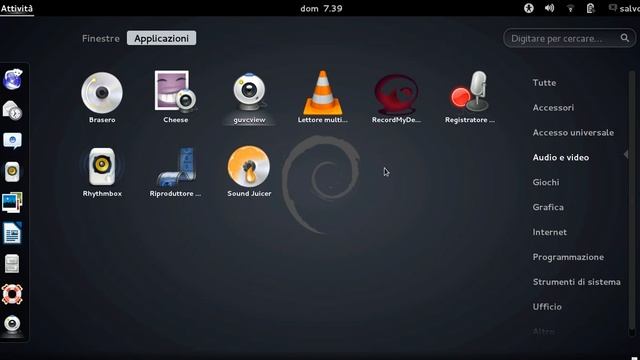Select the Audio e video category
The image size is (640, 360).
click(560, 158)
